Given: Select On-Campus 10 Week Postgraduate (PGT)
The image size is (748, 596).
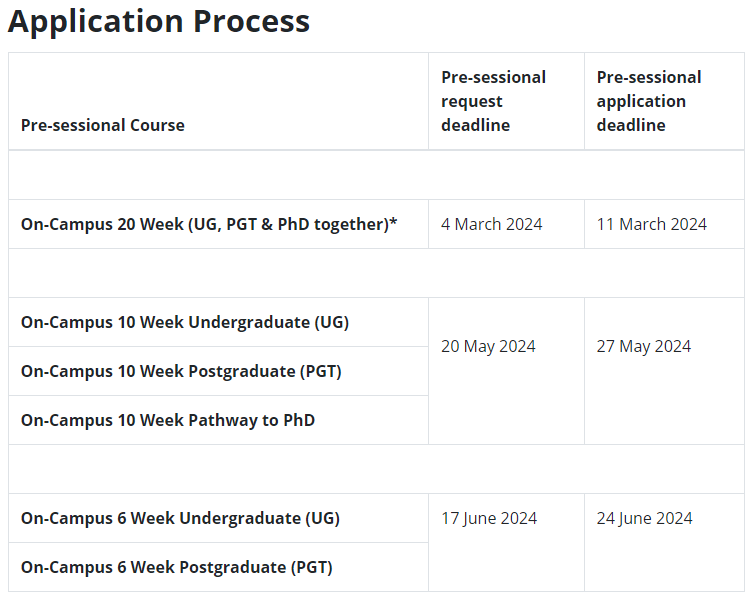Looking at the screenshot, I should click(x=181, y=371).
